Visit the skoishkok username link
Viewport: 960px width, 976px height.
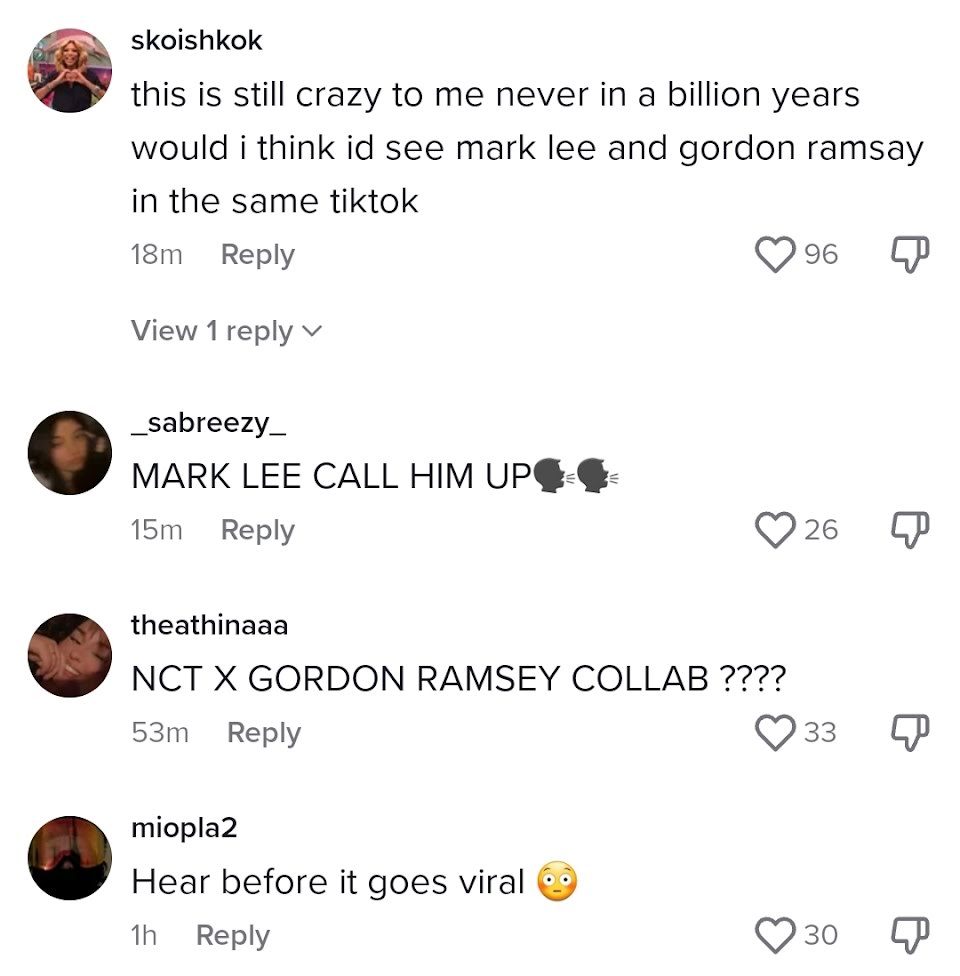tap(197, 40)
